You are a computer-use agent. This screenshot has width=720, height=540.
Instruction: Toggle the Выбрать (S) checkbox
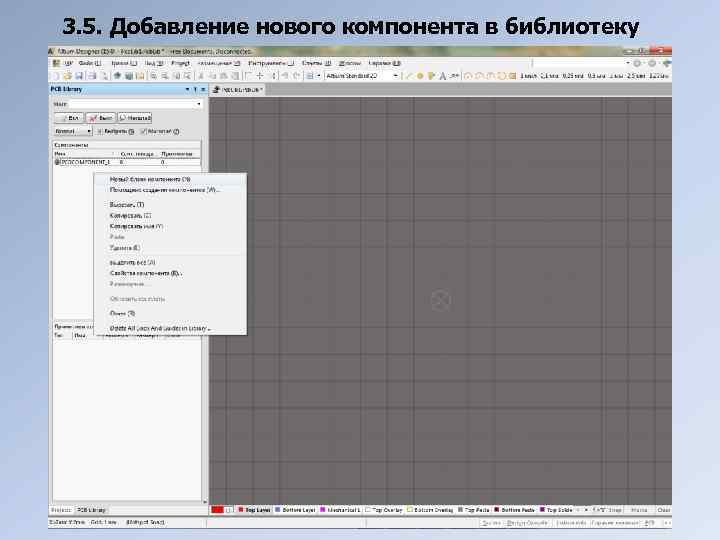pos(100,131)
